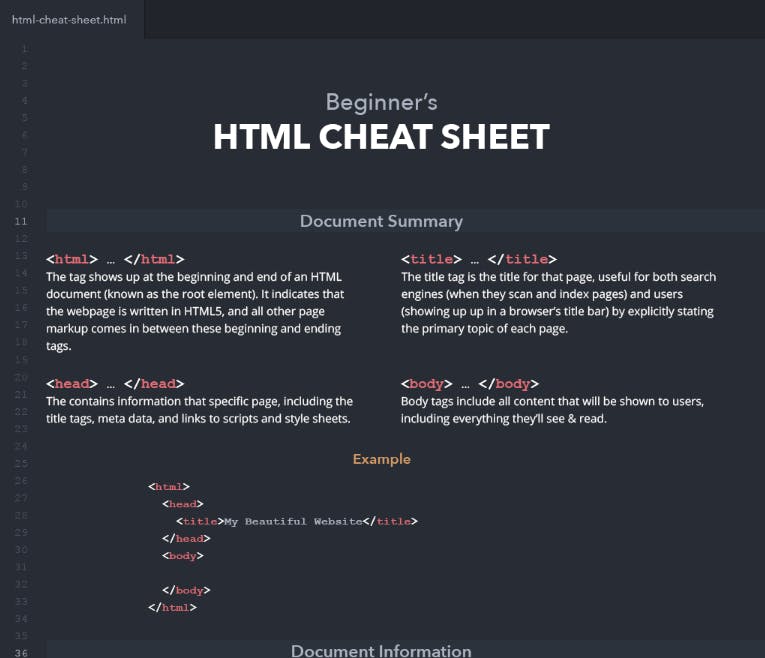765x658 pixels.
Task: Click the opening <html> line in example
Action: click(169, 486)
